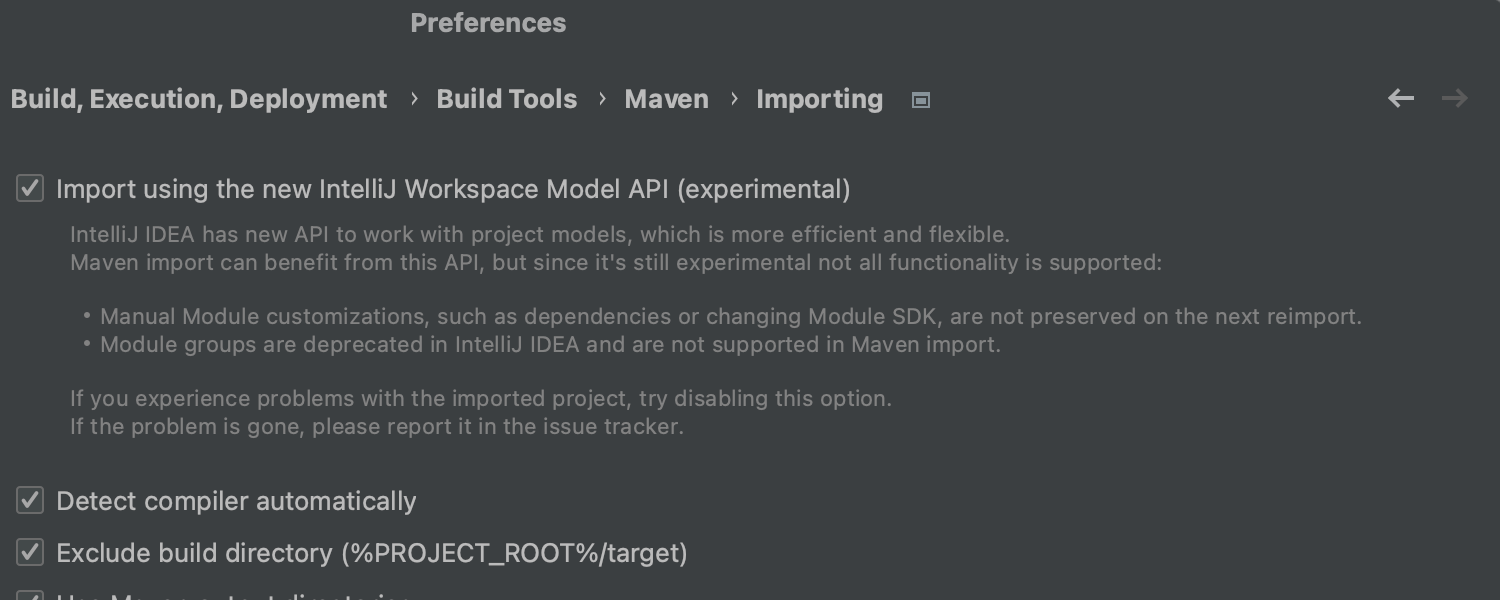Click the forward navigation arrow
1500x600 pixels.
click(x=1455, y=98)
